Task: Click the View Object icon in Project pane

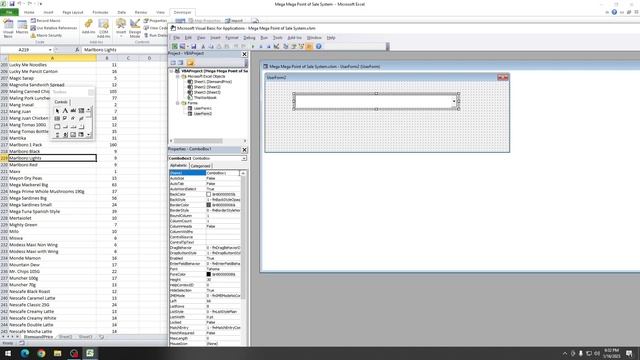Action: [x=180, y=63]
